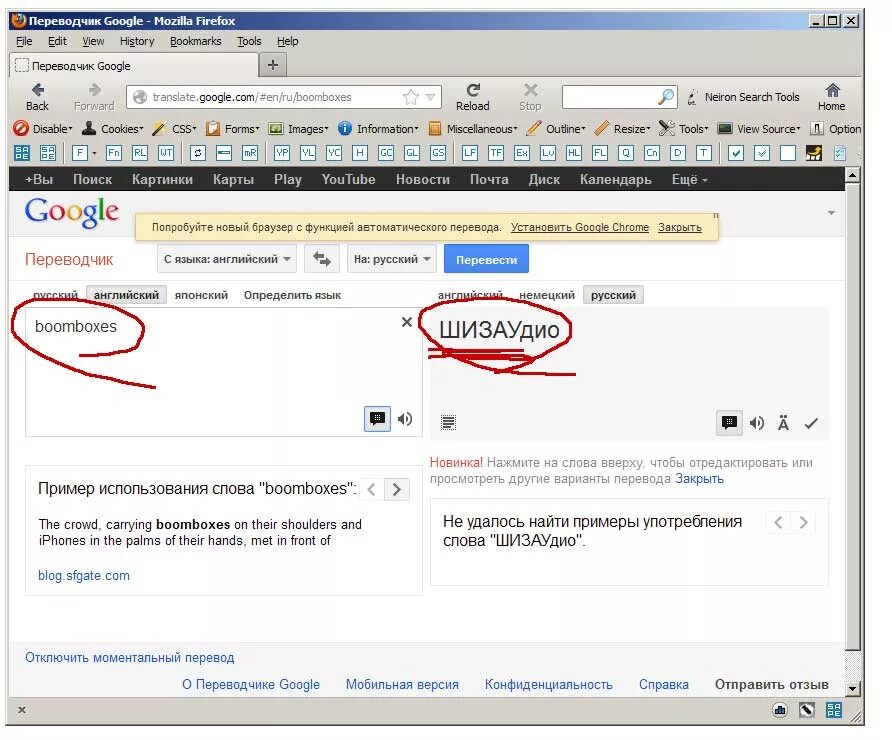
Task: Click the GL toolbar icon
Action: 412,153
